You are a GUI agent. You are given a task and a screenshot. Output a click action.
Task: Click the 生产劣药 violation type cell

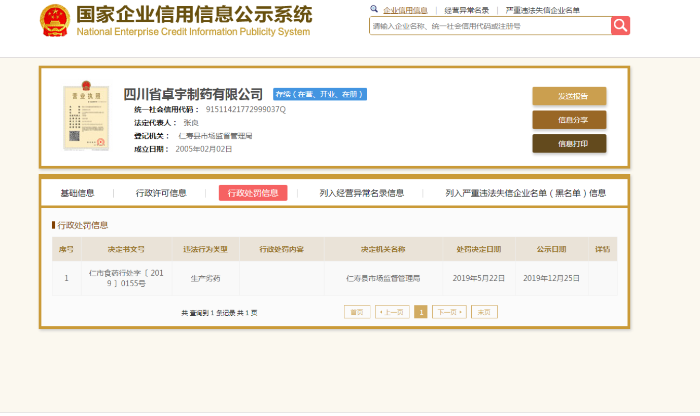tap(205, 278)
